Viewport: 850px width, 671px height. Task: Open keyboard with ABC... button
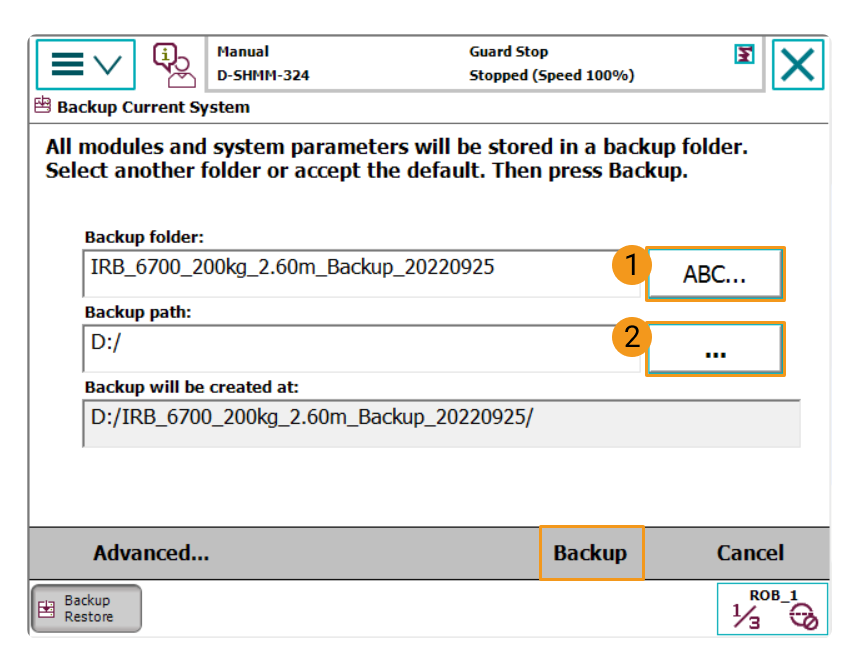715,274
